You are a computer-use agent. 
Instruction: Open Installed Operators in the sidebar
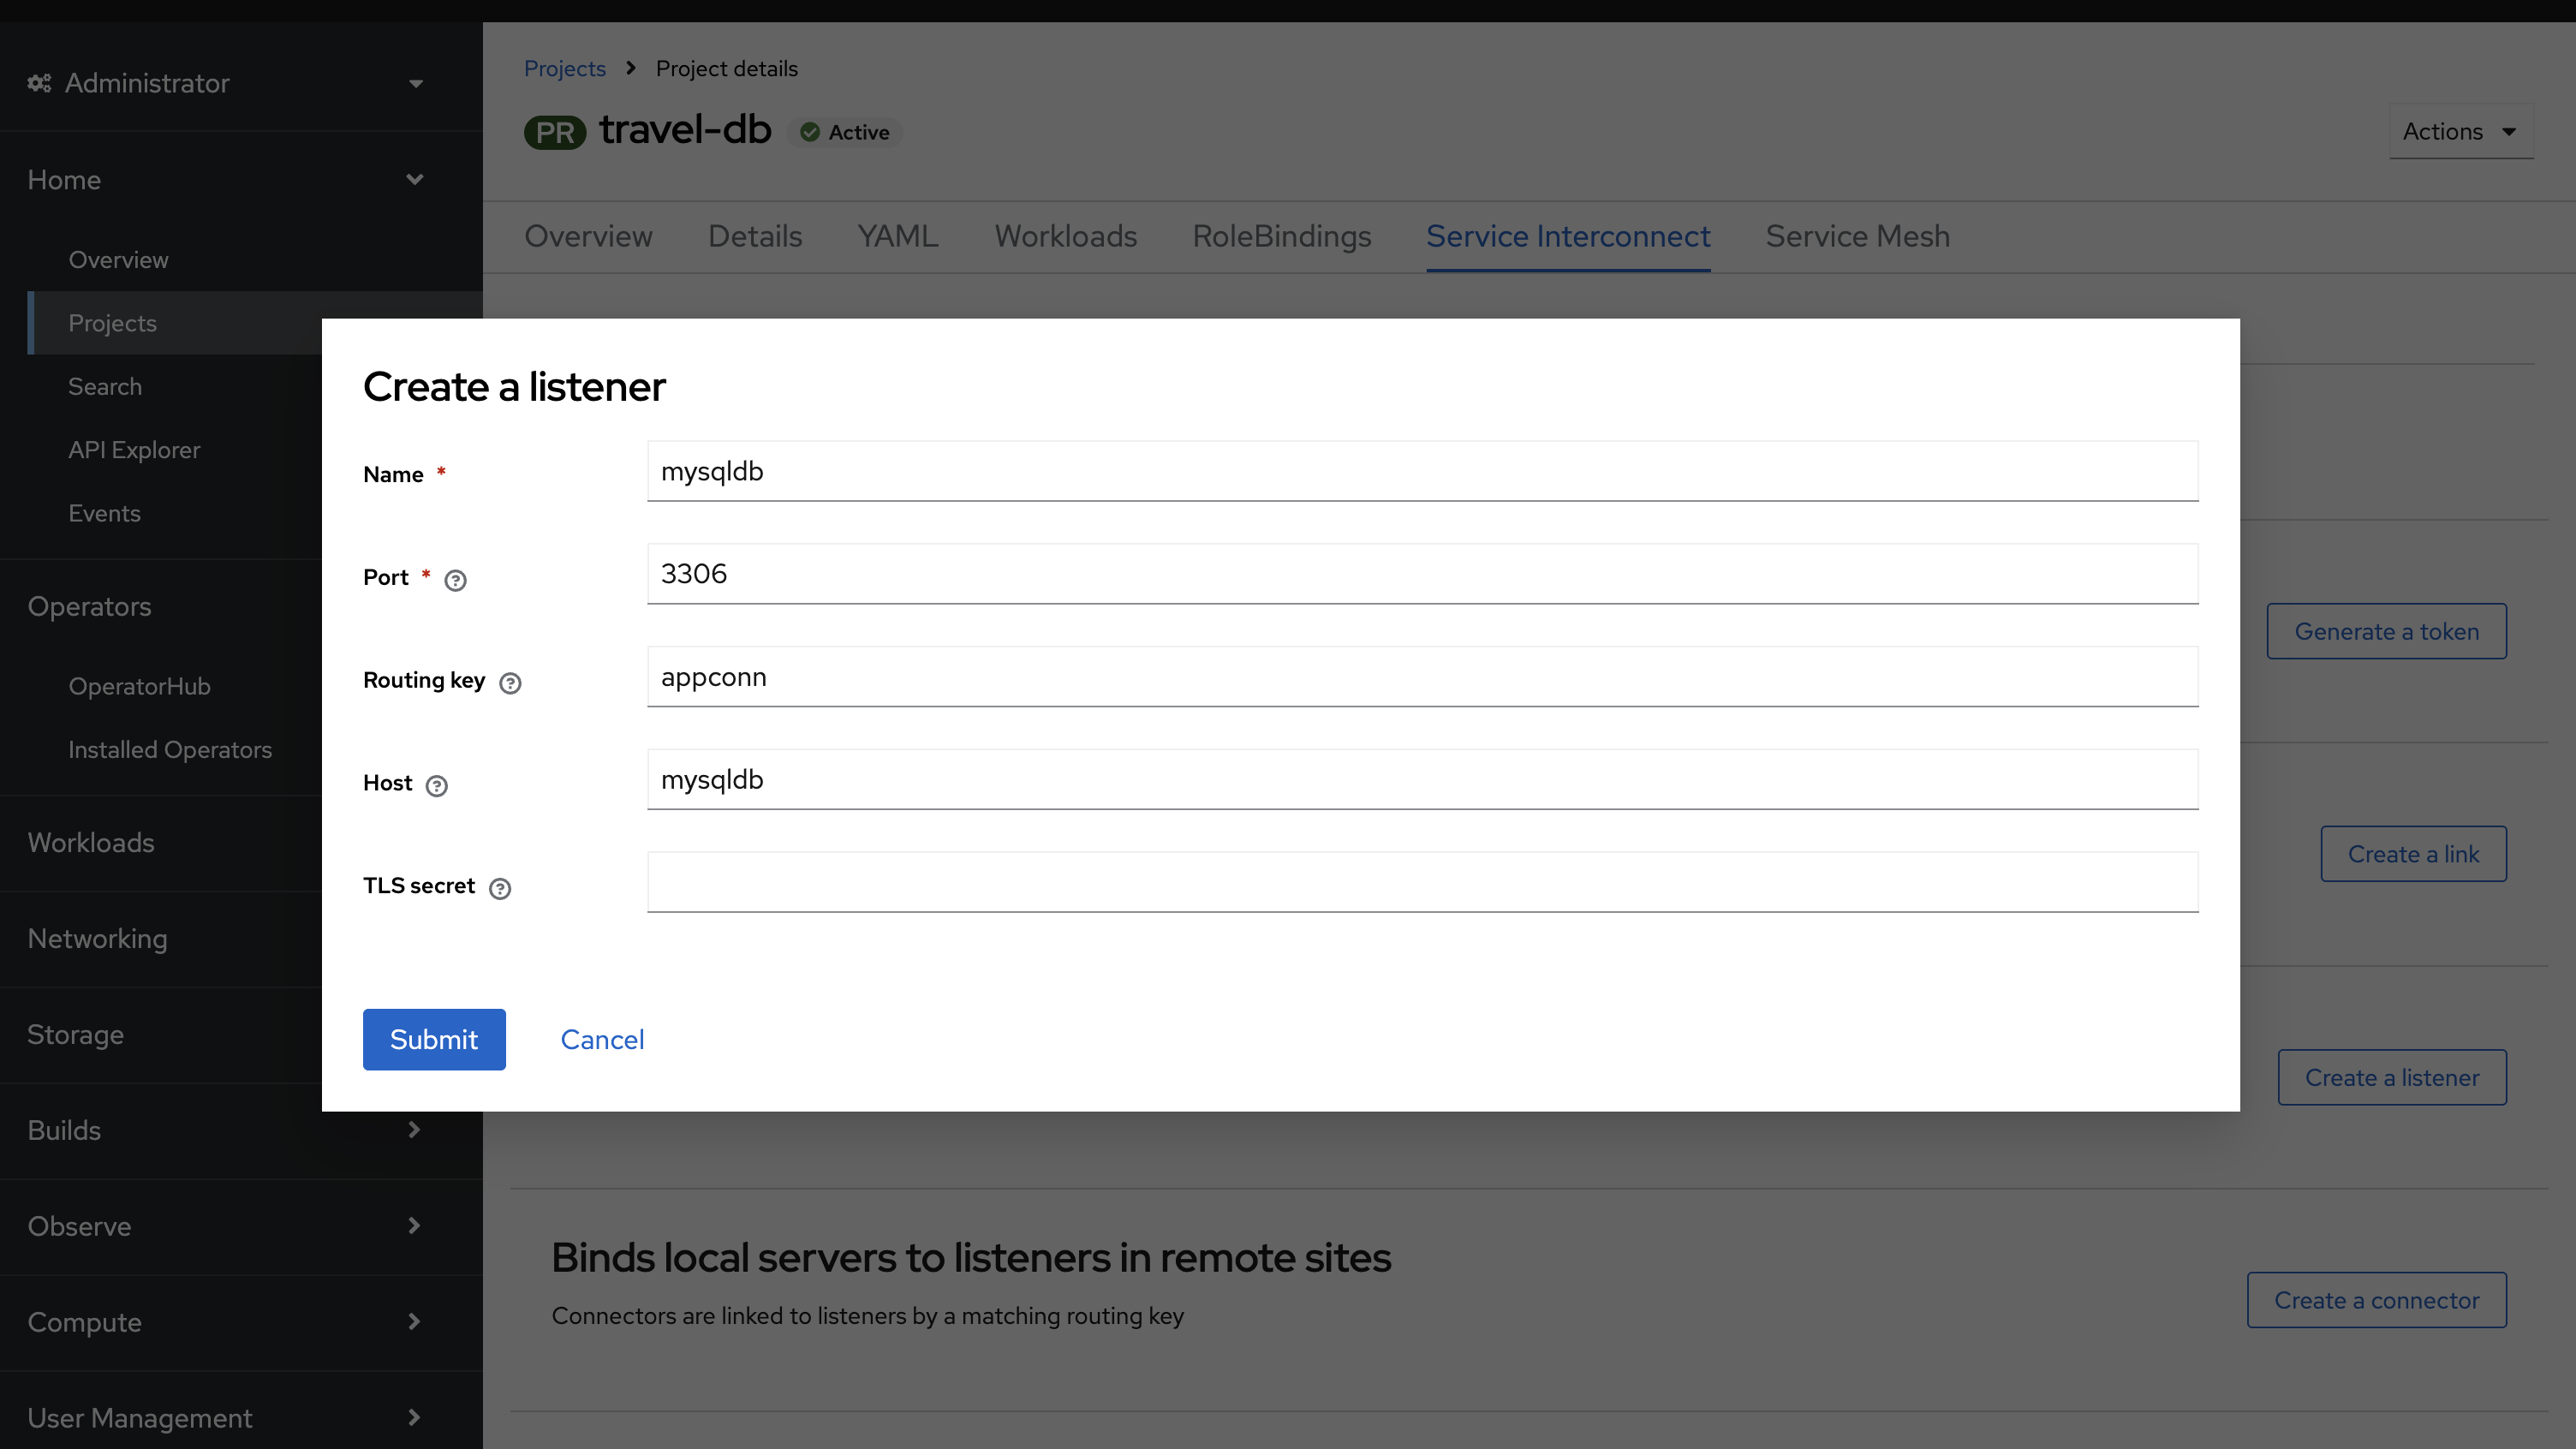170,750
